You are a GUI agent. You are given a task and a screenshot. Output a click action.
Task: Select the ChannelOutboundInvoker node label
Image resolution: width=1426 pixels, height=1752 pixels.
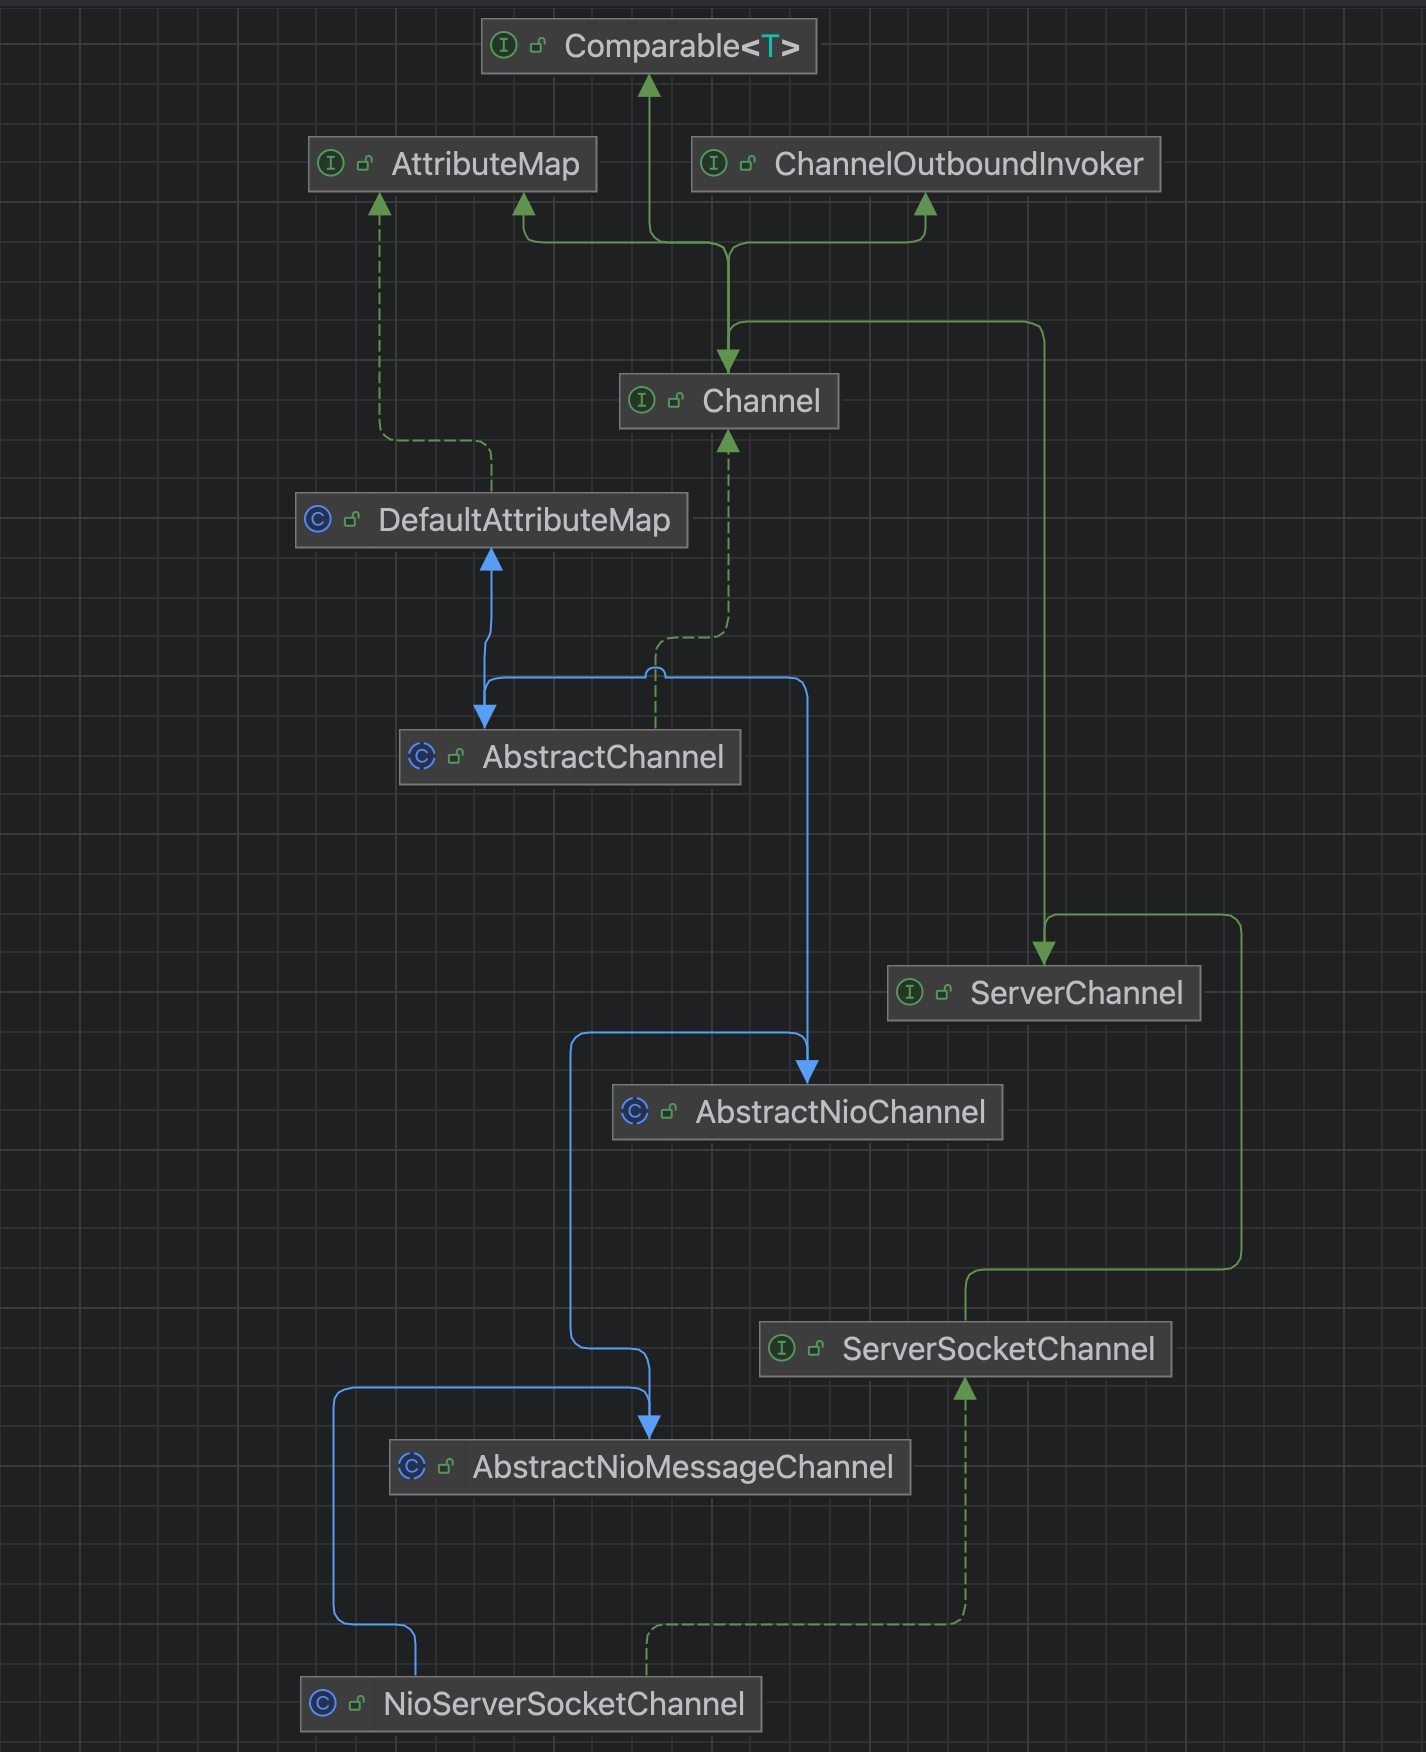point(958,164)
